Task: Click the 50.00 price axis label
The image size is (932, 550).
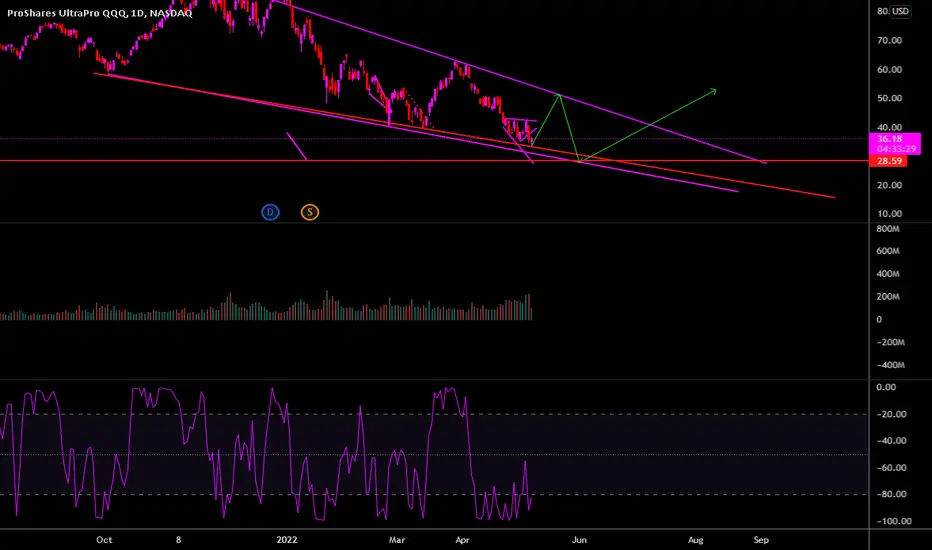Action: tap(889, 98)
